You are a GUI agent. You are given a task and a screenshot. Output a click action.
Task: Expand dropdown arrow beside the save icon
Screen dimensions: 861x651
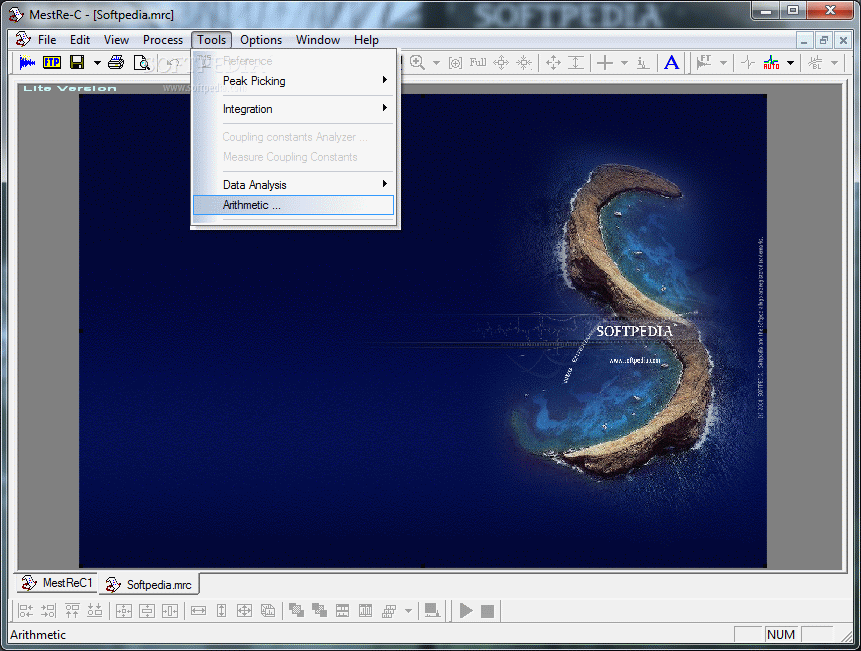(97, 63)
